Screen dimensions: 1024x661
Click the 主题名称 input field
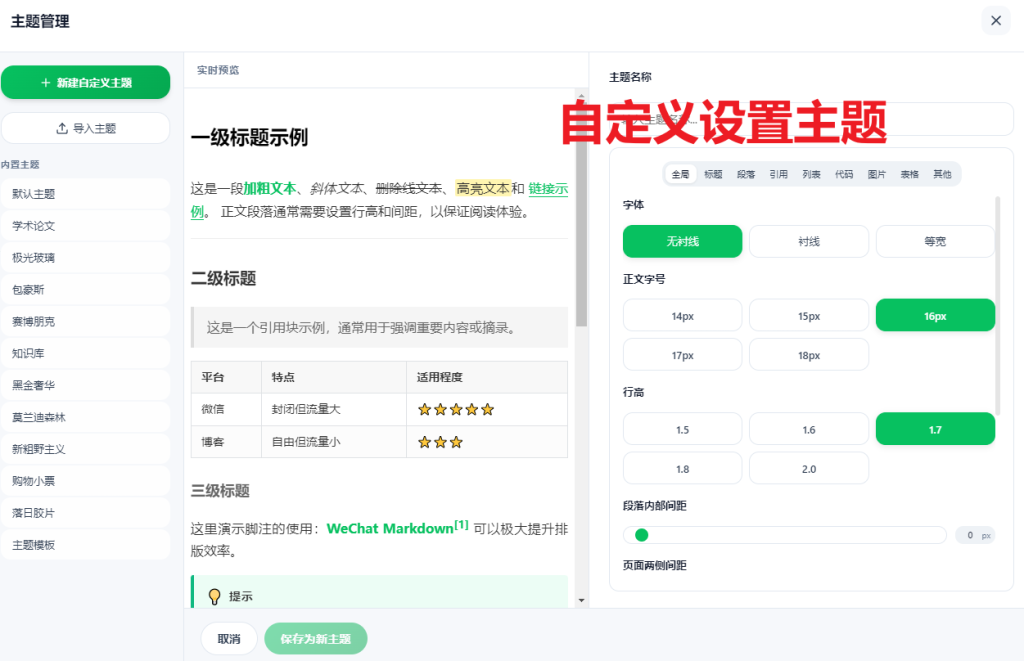(810, 118)
